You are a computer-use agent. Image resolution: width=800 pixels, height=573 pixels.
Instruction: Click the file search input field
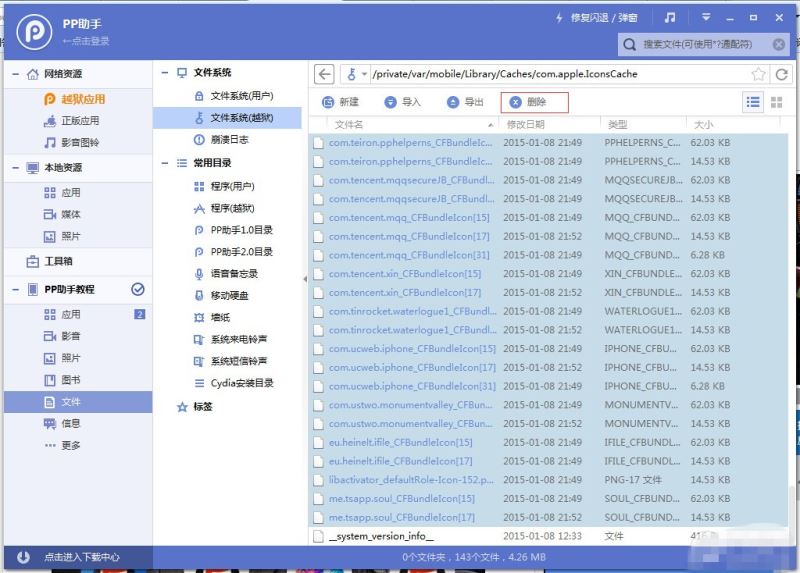point(705,44)
